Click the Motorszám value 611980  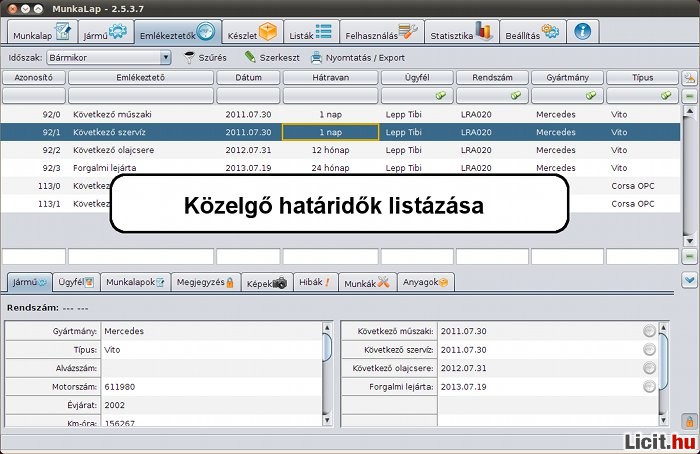pyautogui.click(x=120, y=387)
